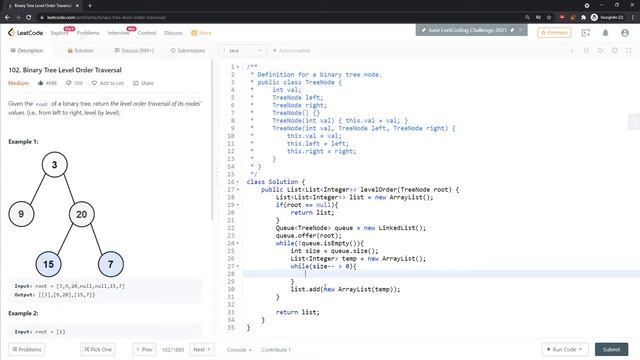
Task: Click the Medium difficulty label
Action: pyautogui.click(x=18, y=83)
